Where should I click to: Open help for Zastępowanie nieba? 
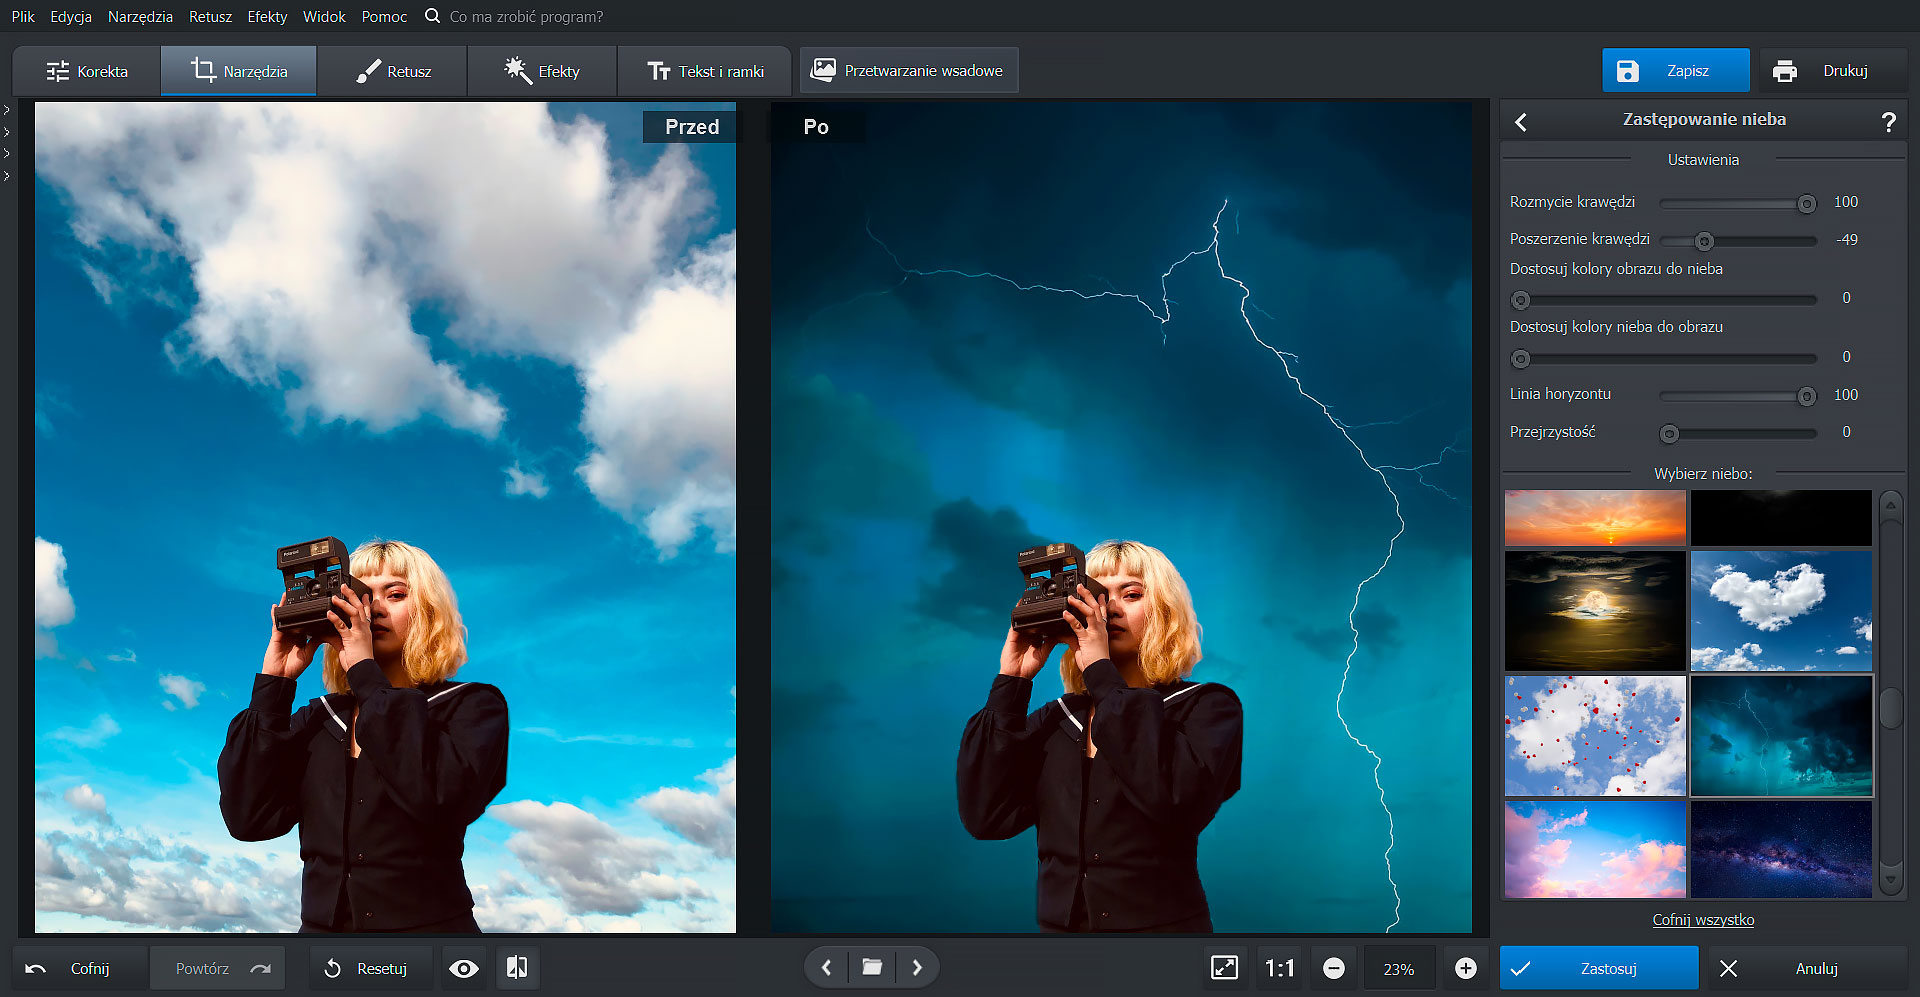pyautogui.click(x=1888, y=121)
